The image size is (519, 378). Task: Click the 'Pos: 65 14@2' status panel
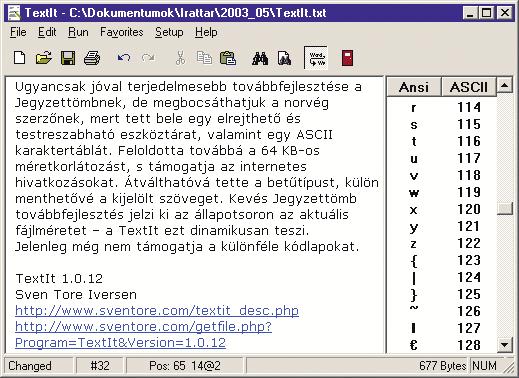(185, 366)
